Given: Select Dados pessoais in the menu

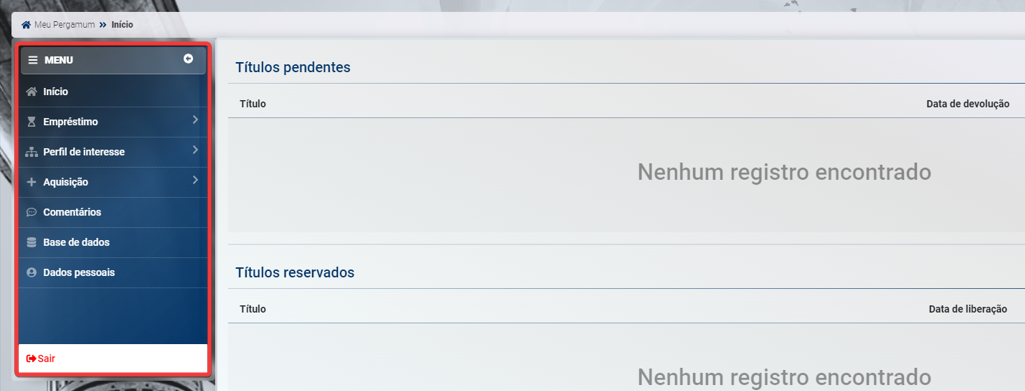Looking at the screenshot, I should (x=113, y=273).
